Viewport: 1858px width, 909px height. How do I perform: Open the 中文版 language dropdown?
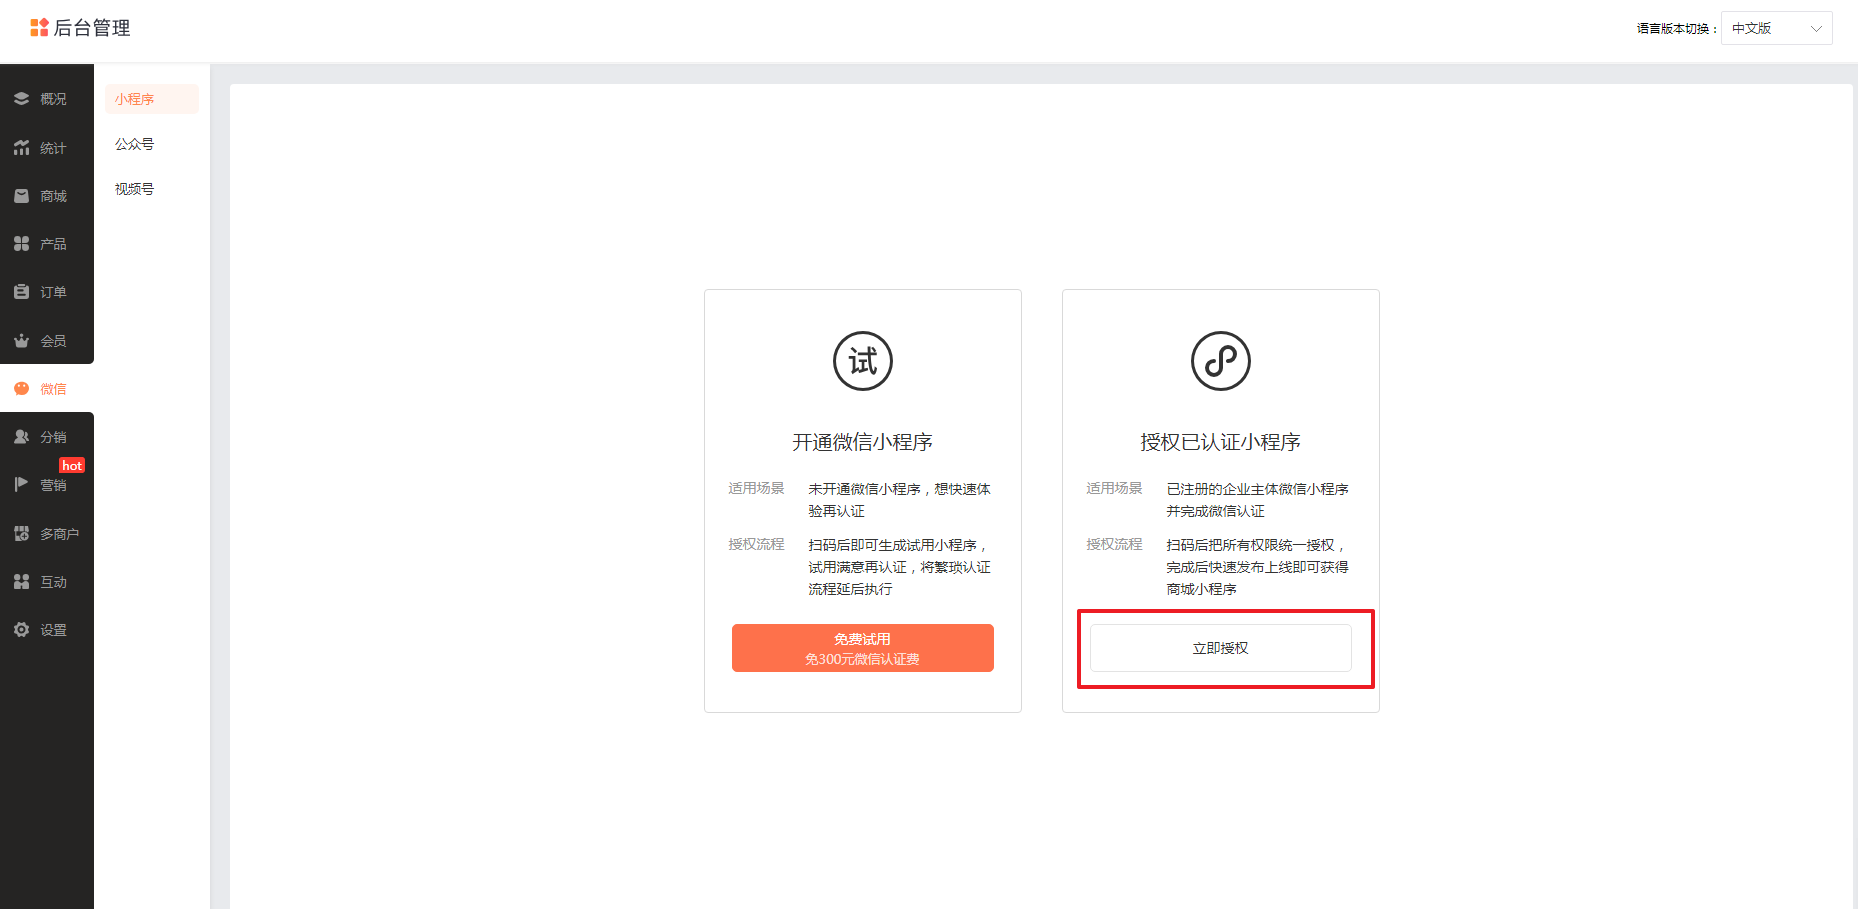coord(1777,28)
